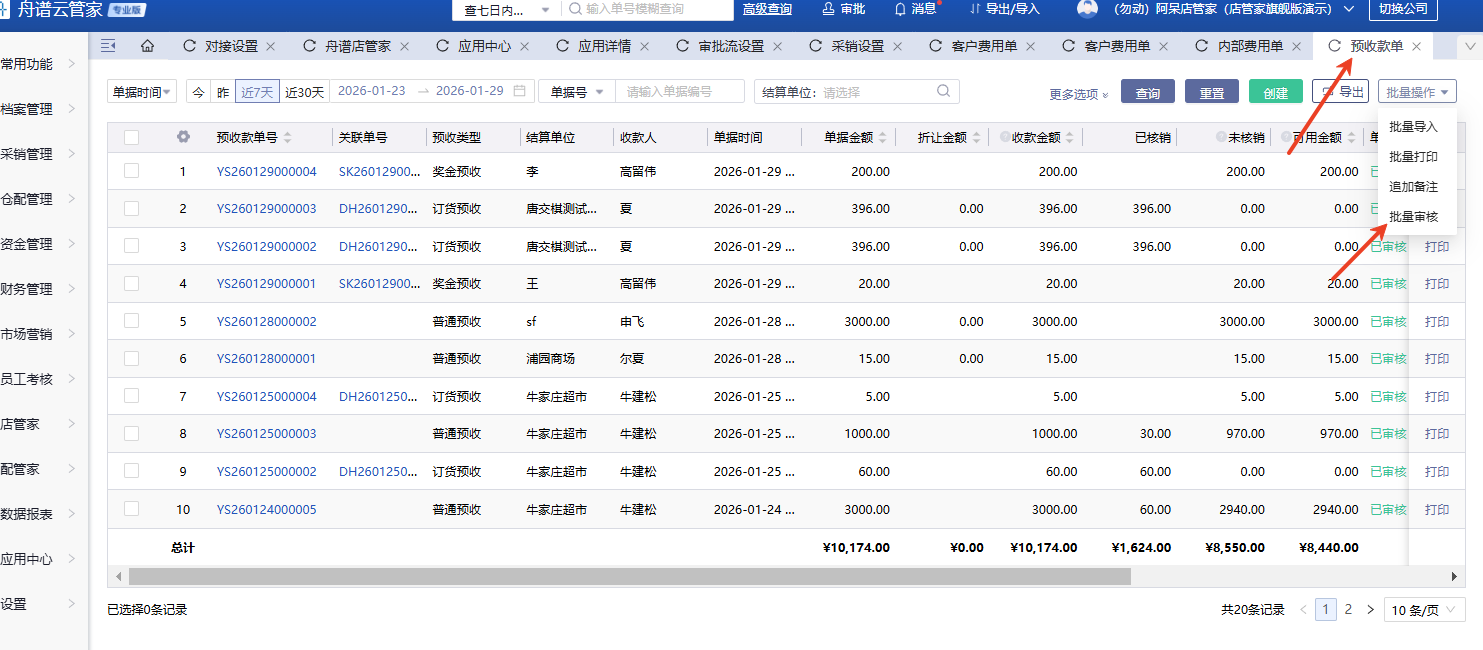Screen dimensions: 1483x650
Task: Click the horizontal table scrollbar
Action: coord(629,577)
